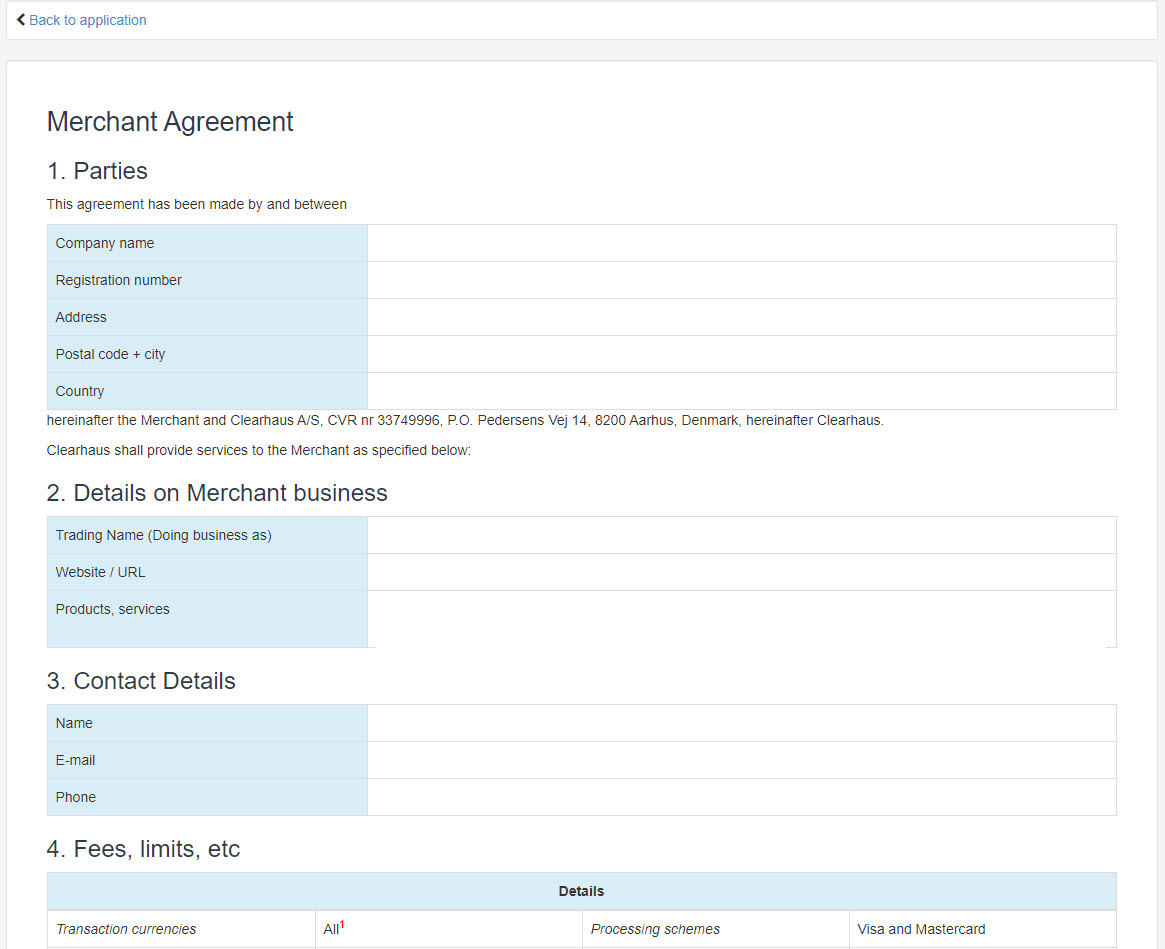Click the Registration number value cell
The height and width of the screenshot is (949, 1165).
coord(741,280)
